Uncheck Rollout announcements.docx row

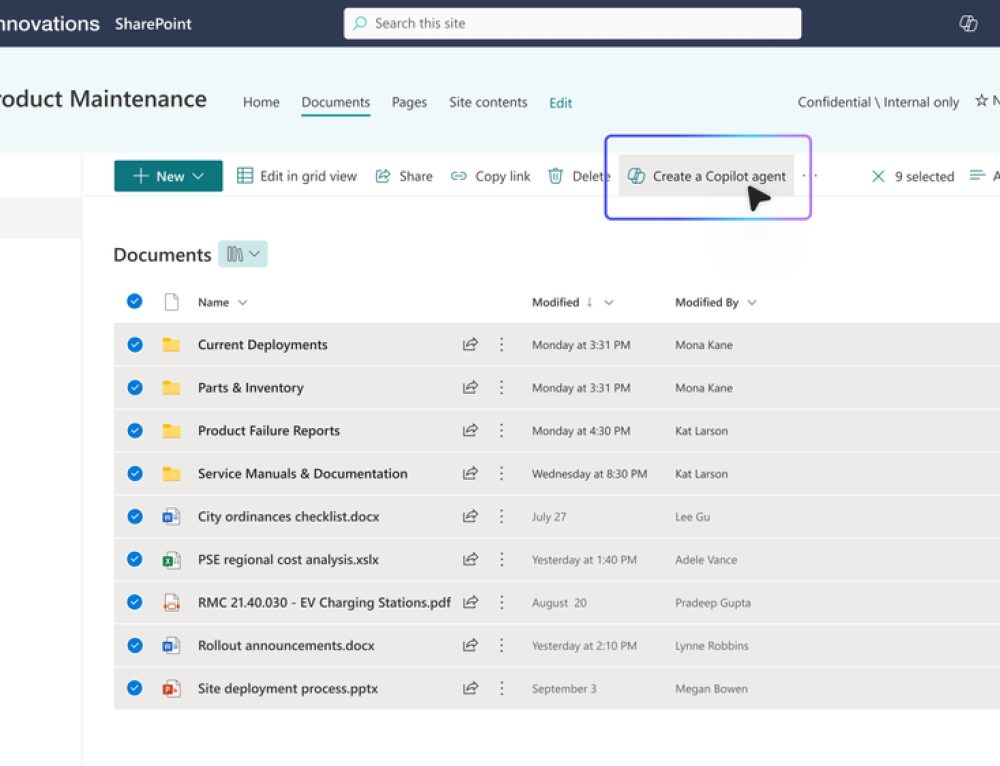coord(134,645)
